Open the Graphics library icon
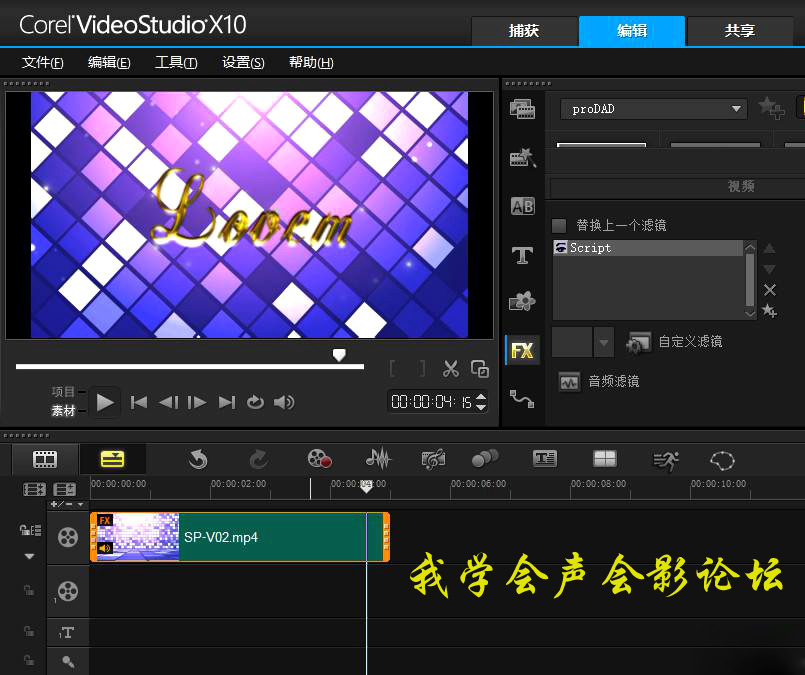The height and width of the screenshot is (675, 805). coord(522,301)
